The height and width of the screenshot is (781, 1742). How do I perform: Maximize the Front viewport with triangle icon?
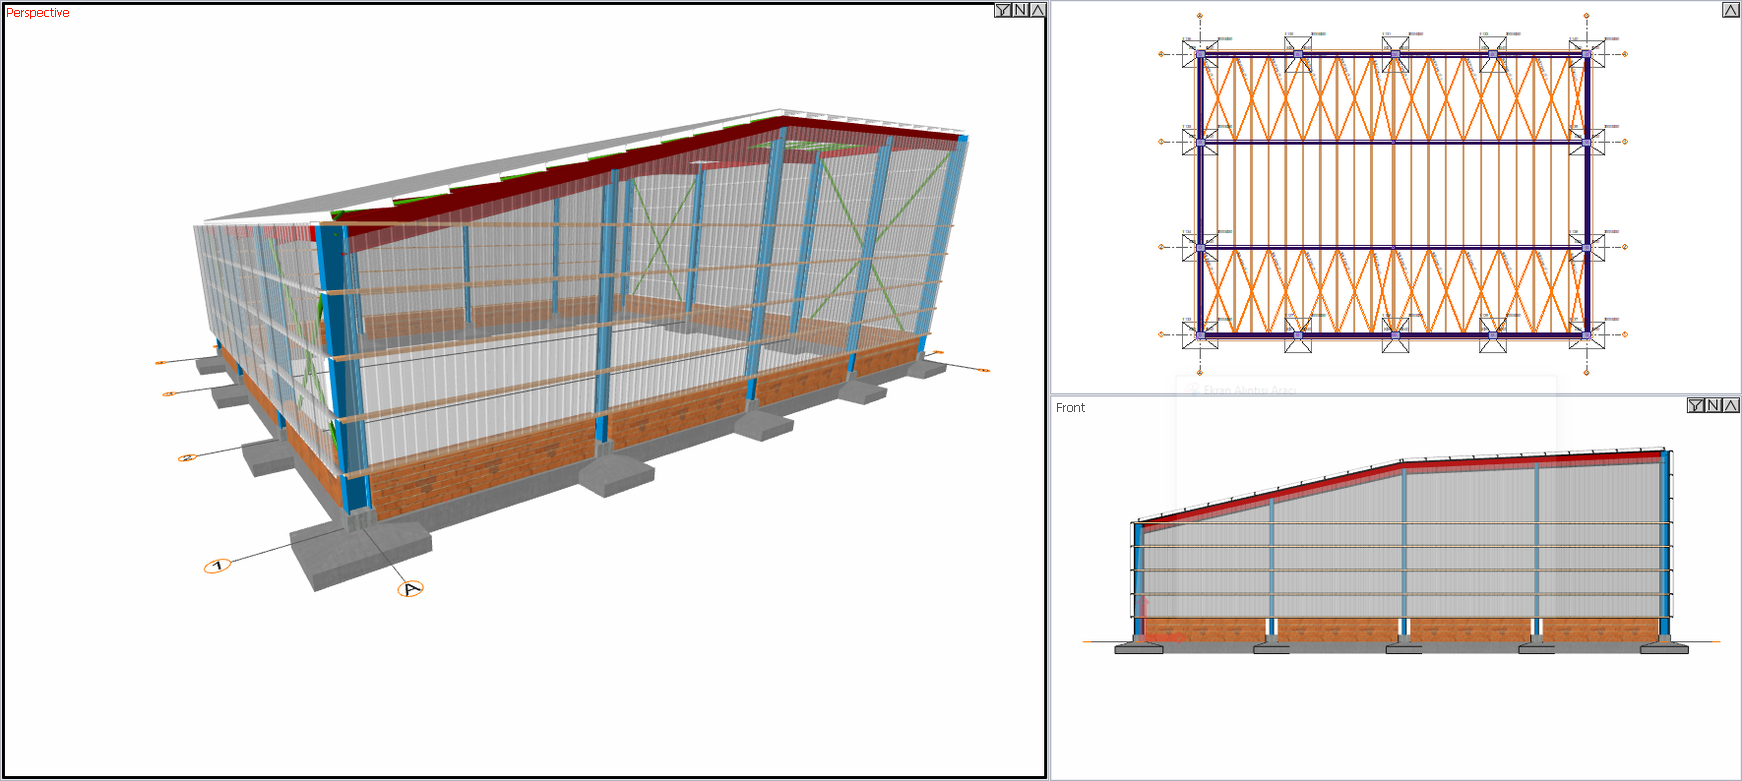point(1731,405)
